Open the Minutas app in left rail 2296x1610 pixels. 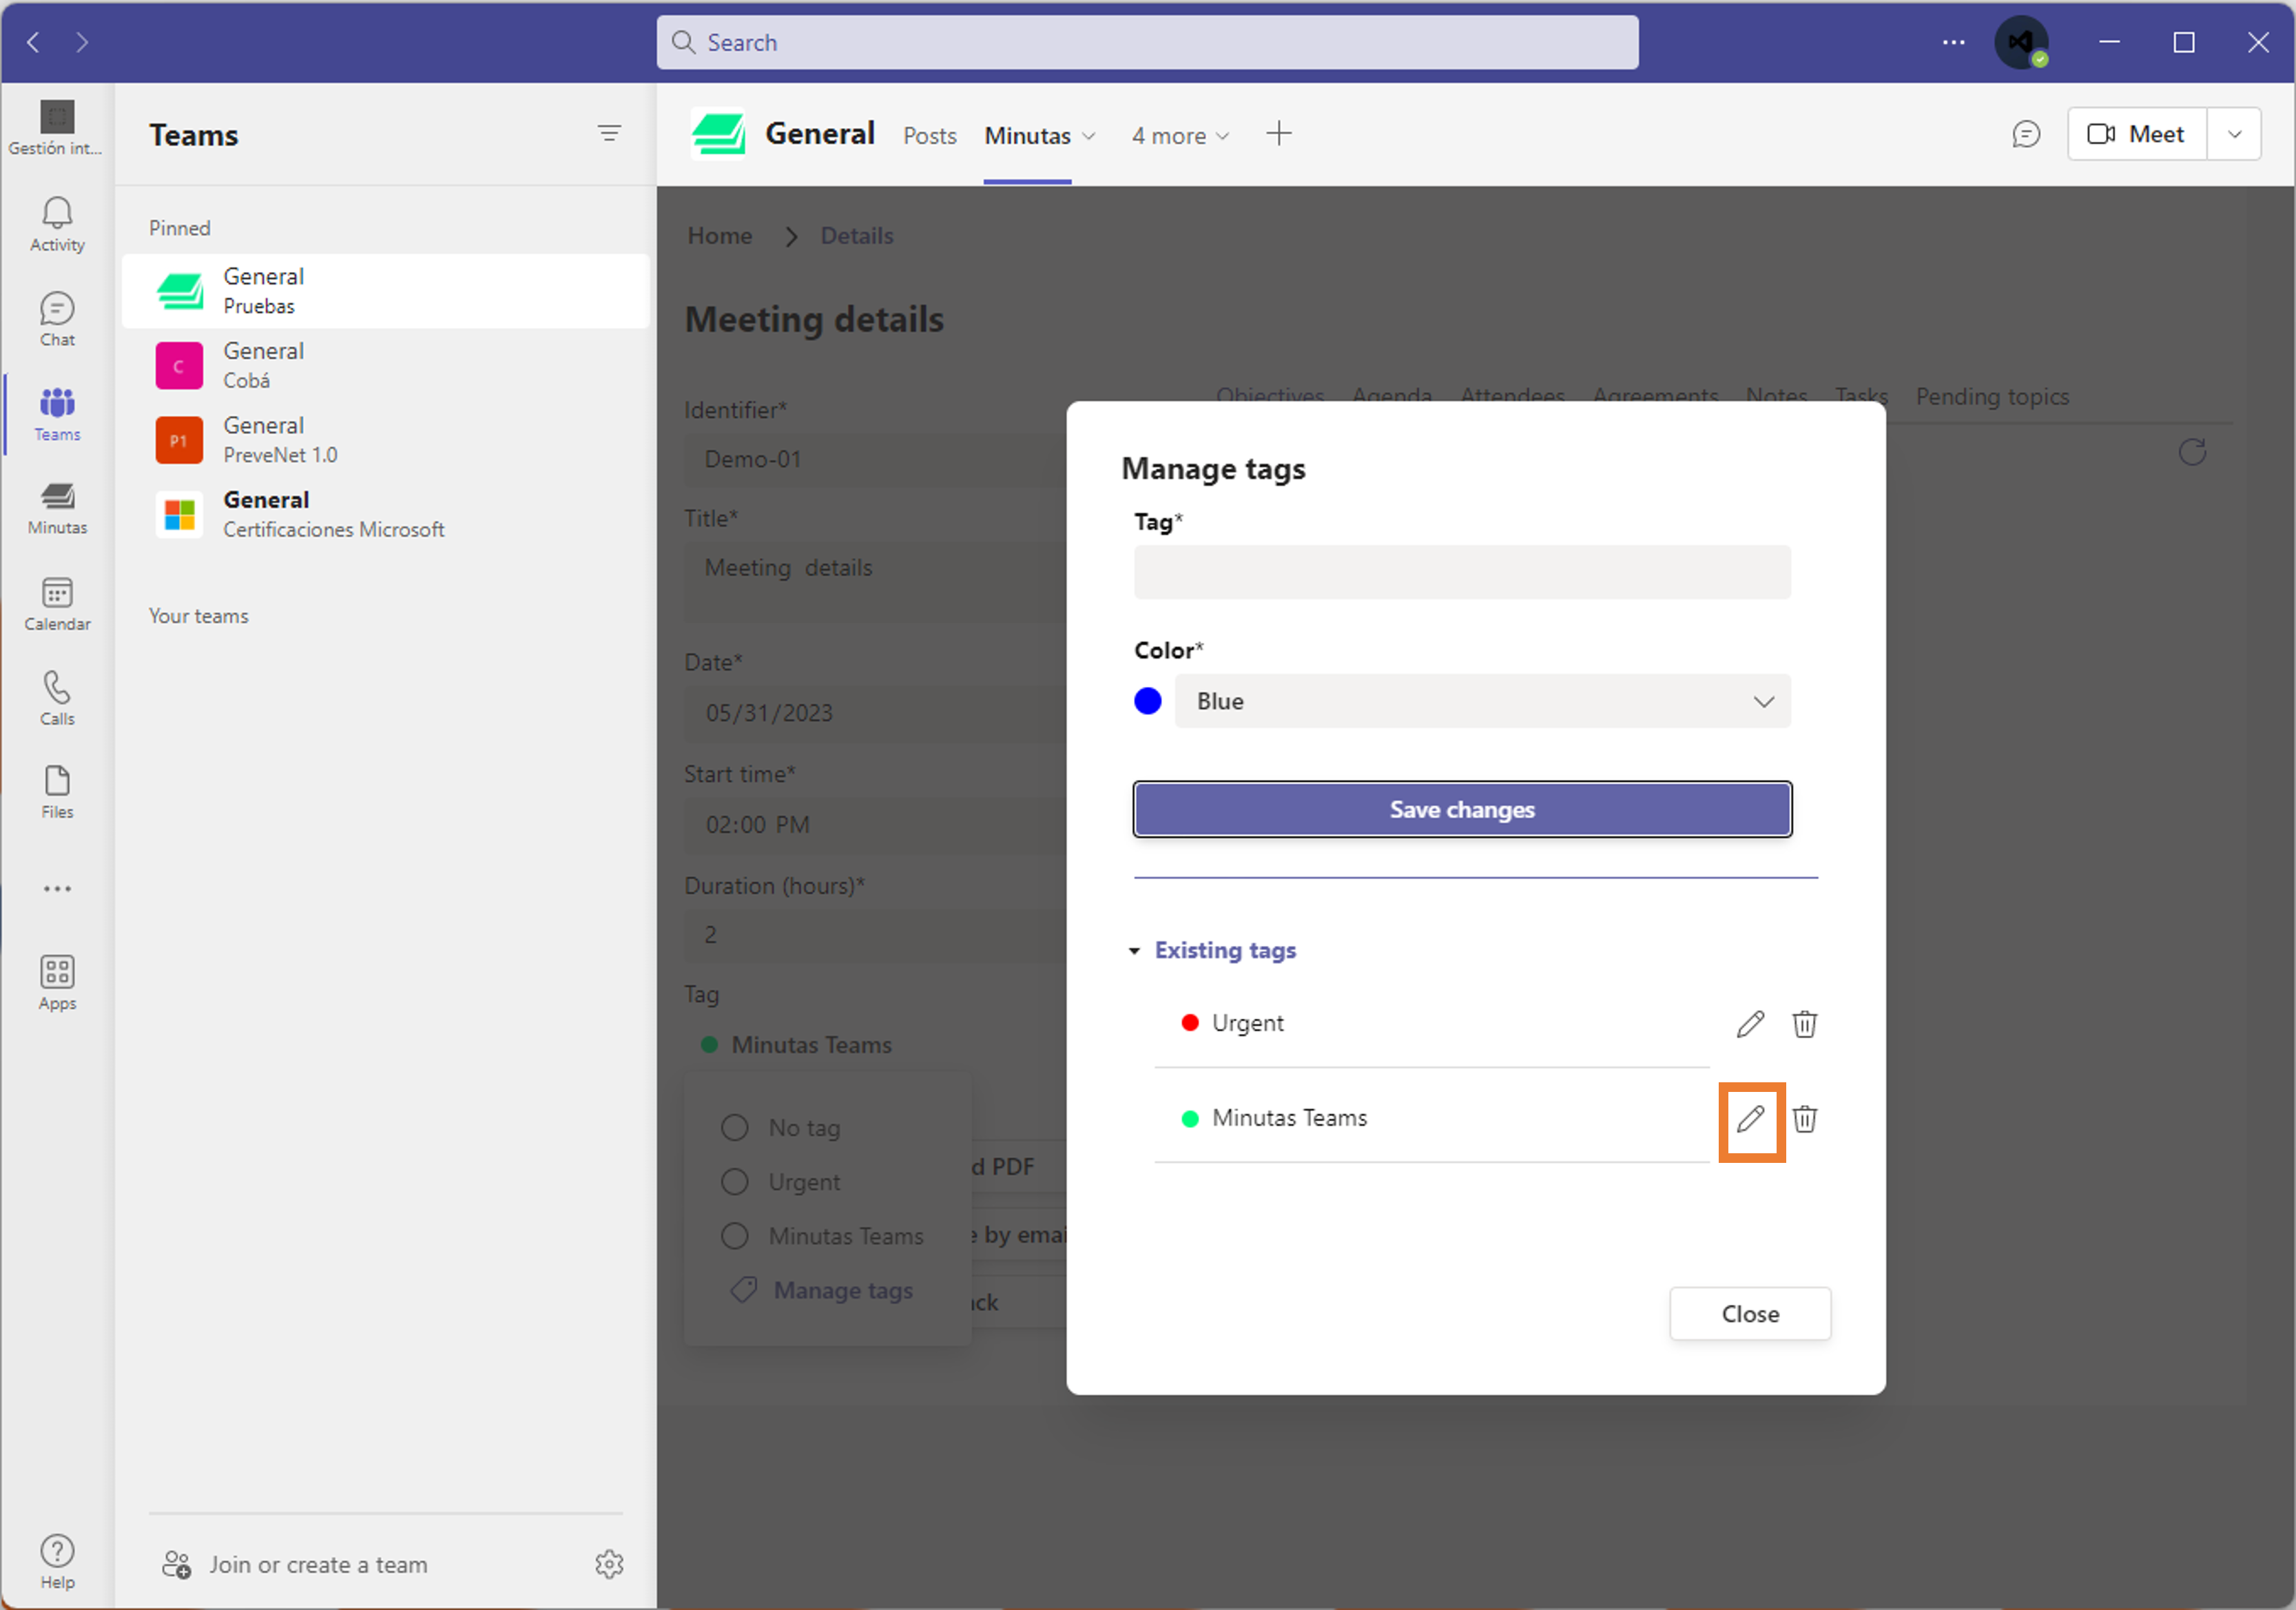point(57,508)
